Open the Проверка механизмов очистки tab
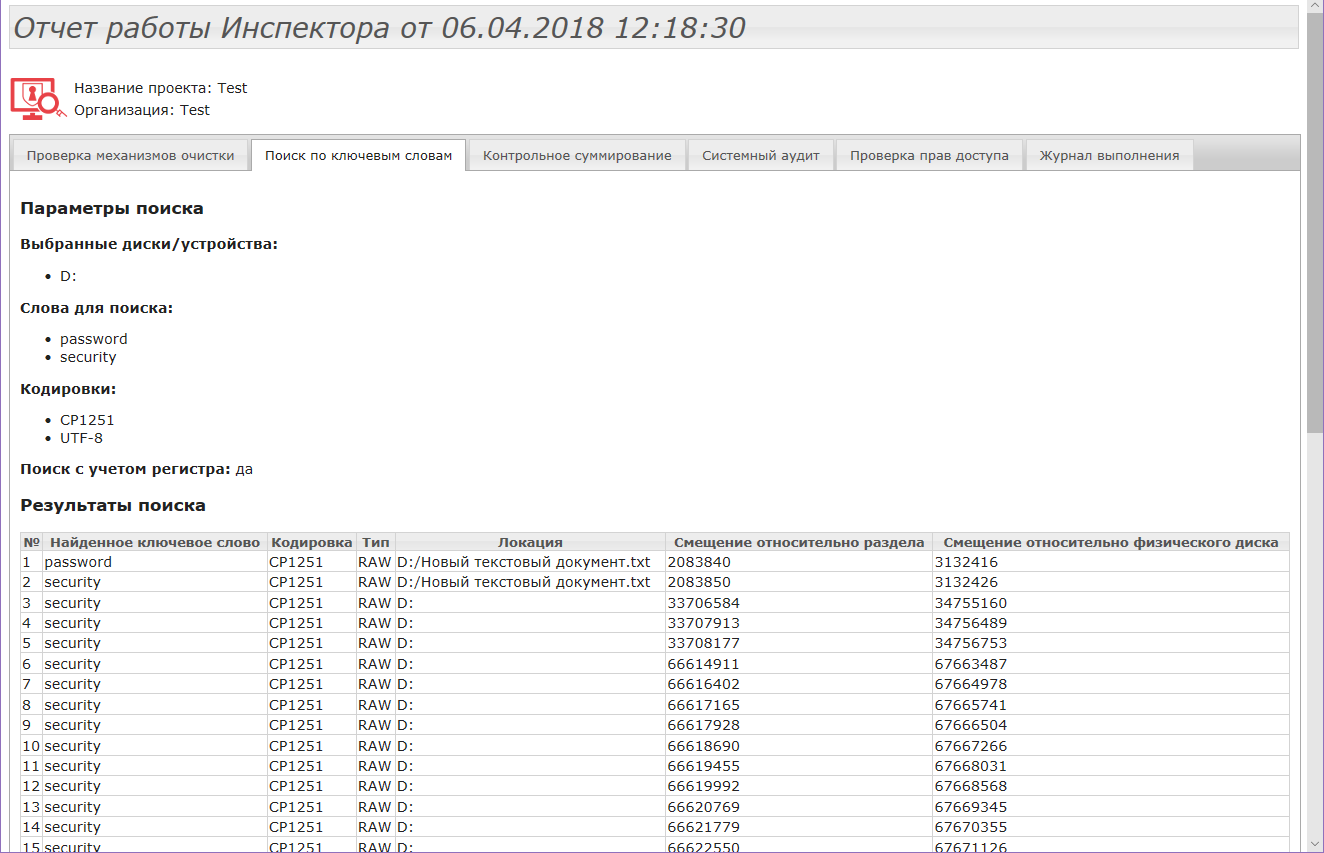The height and width of the screenshot is (853, 1324). pos(130,155)
